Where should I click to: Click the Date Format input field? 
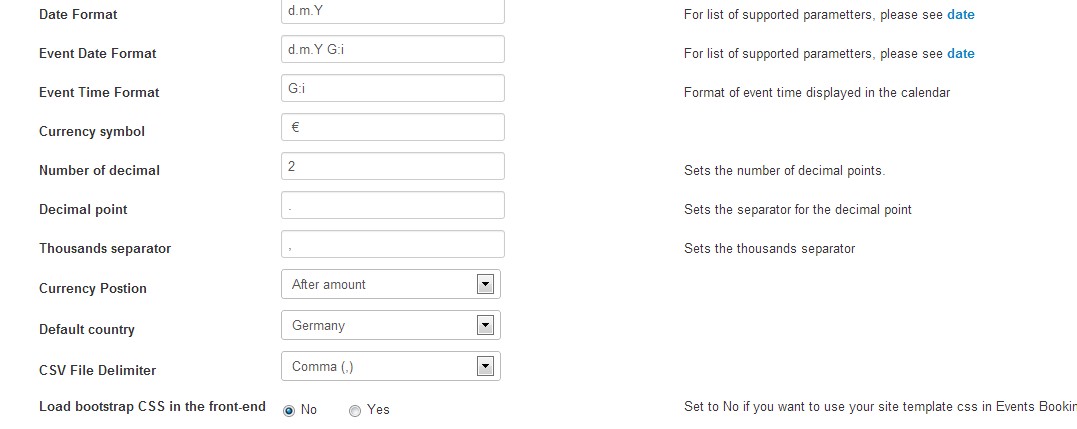(x=393, y=12)
